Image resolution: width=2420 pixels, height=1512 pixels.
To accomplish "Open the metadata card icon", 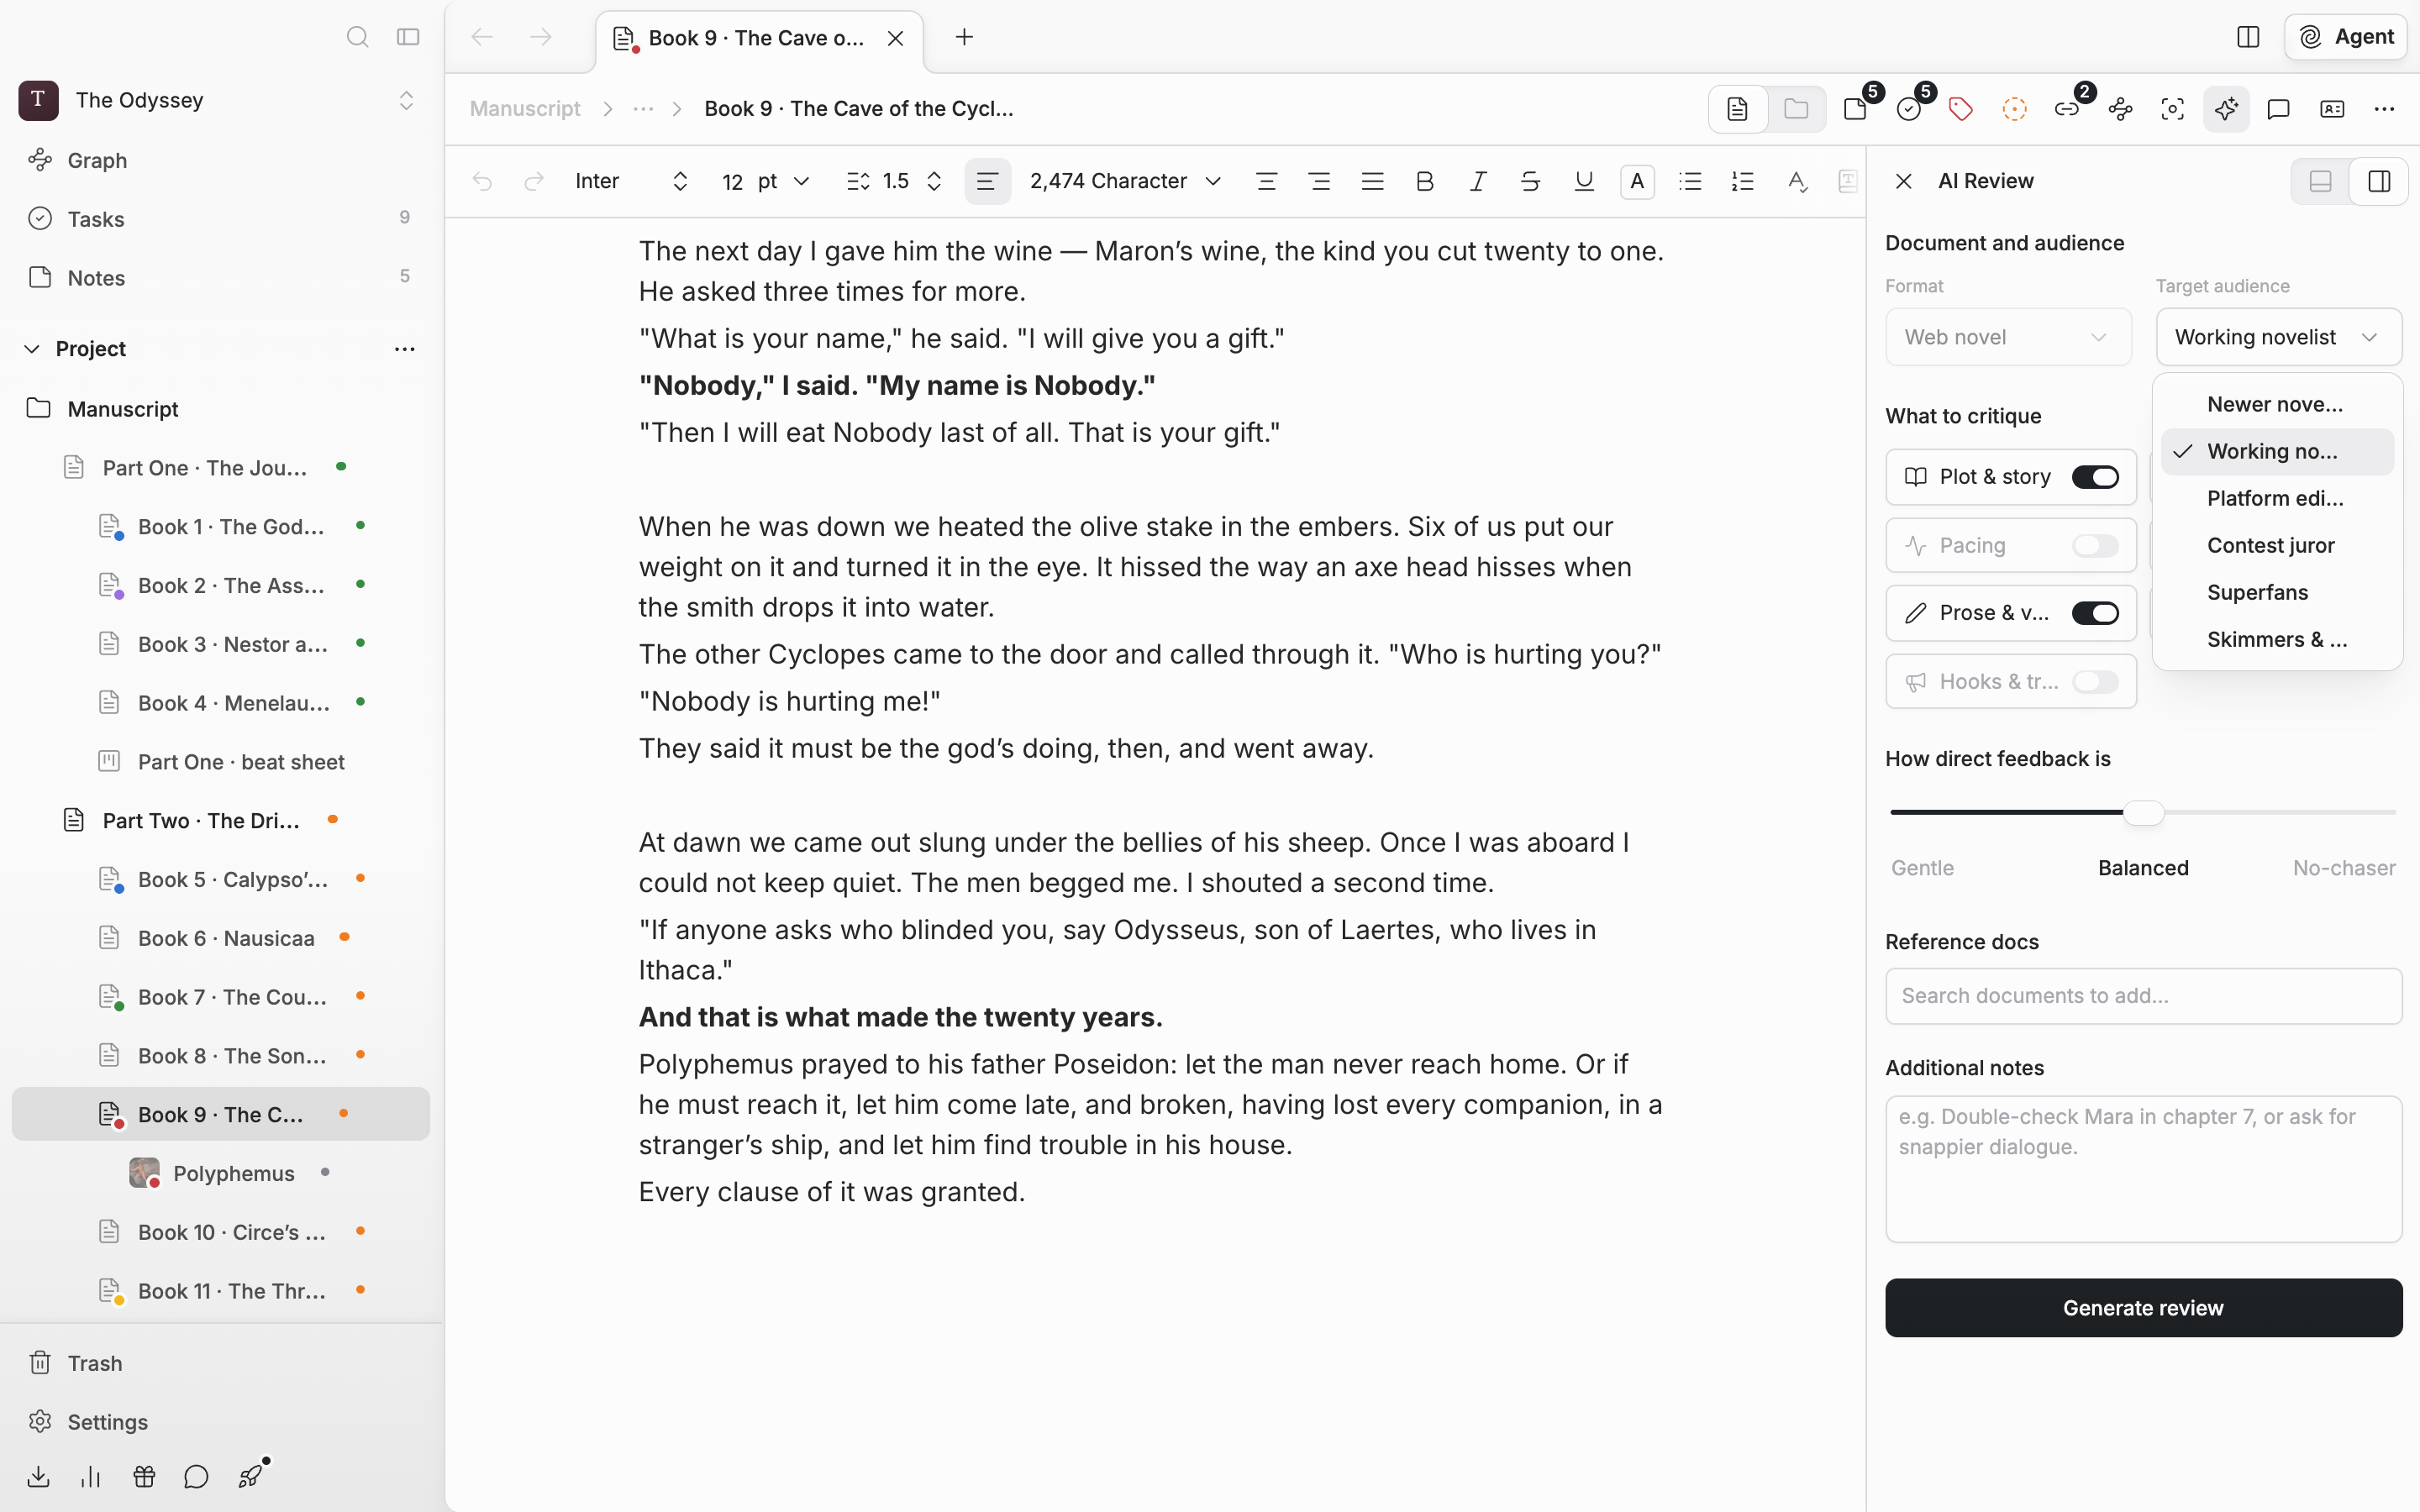I will coord(2332,109).
